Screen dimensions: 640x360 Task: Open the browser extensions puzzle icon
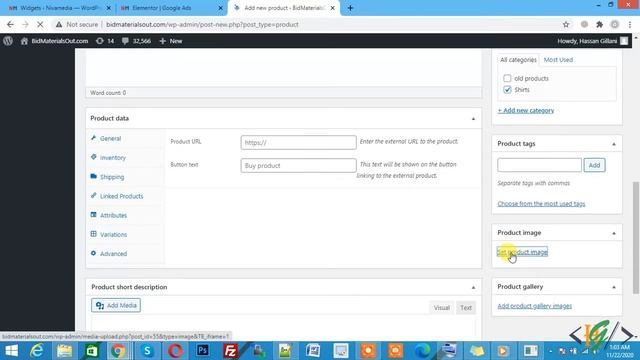click(x=599, y=24)
